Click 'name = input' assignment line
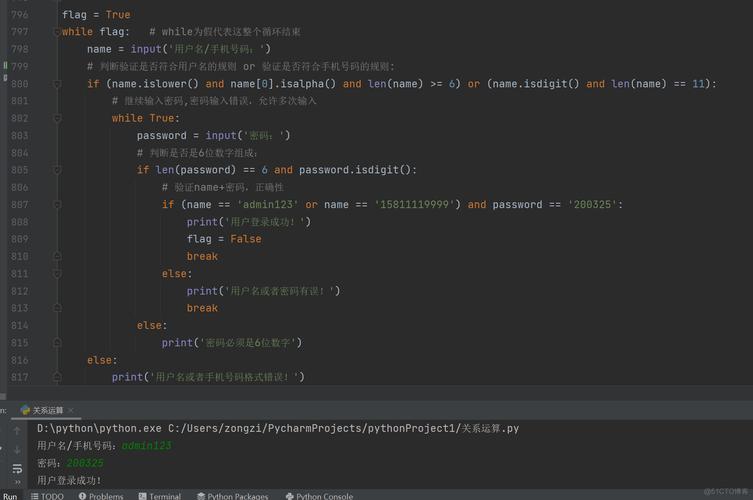The height and width of the screenshot is (500, 753). point(179,49)
